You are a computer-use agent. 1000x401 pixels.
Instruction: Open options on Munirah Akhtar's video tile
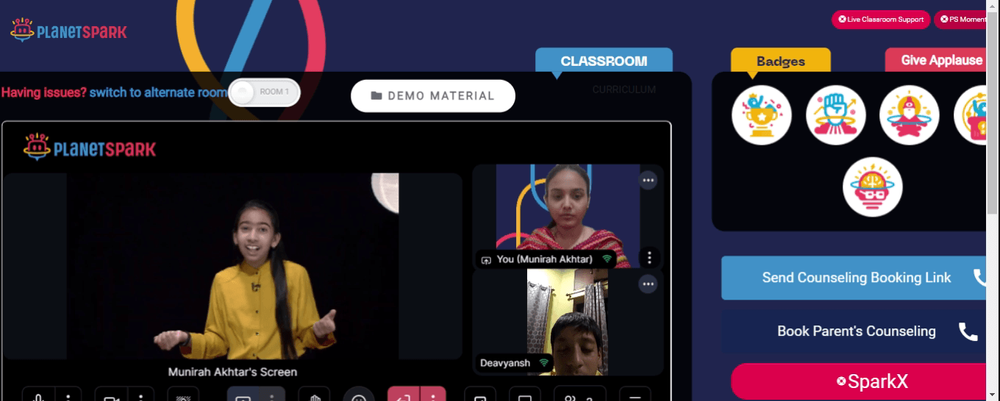pos(648,180)
